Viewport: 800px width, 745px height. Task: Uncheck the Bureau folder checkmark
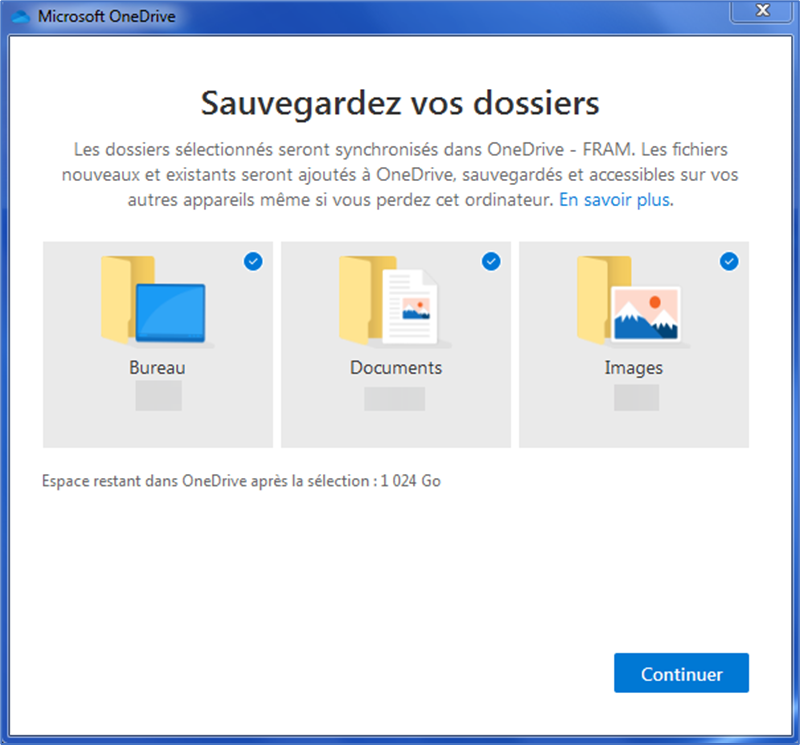click(x=253, y=261)
